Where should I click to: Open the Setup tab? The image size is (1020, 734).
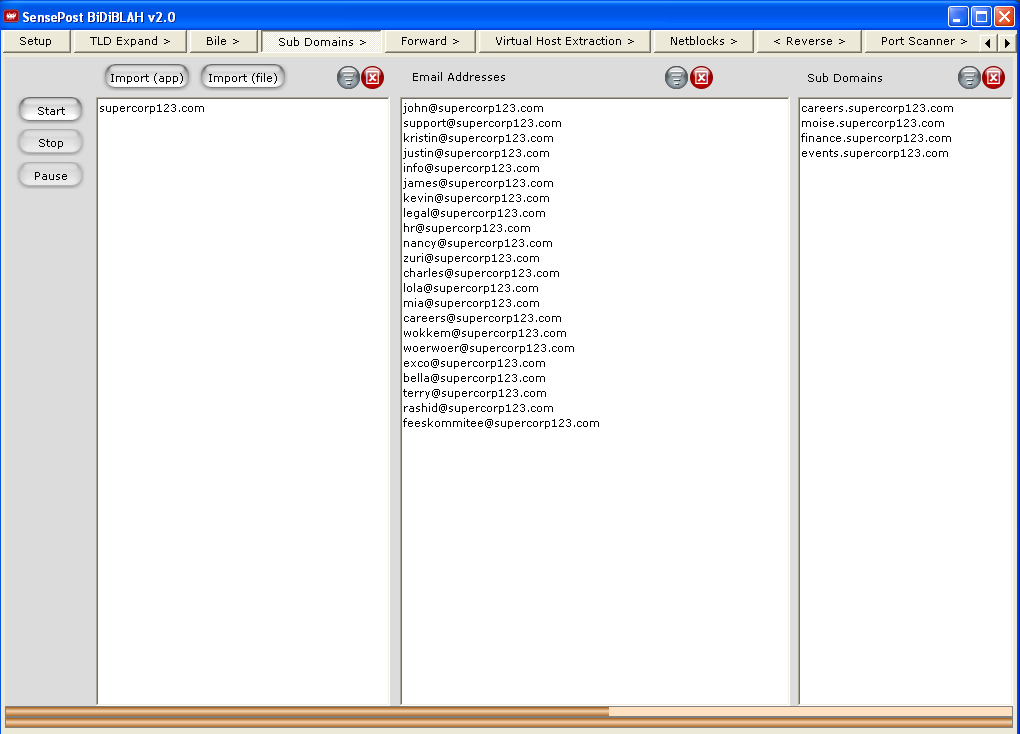pyautogui.click(x=36, y=42)
